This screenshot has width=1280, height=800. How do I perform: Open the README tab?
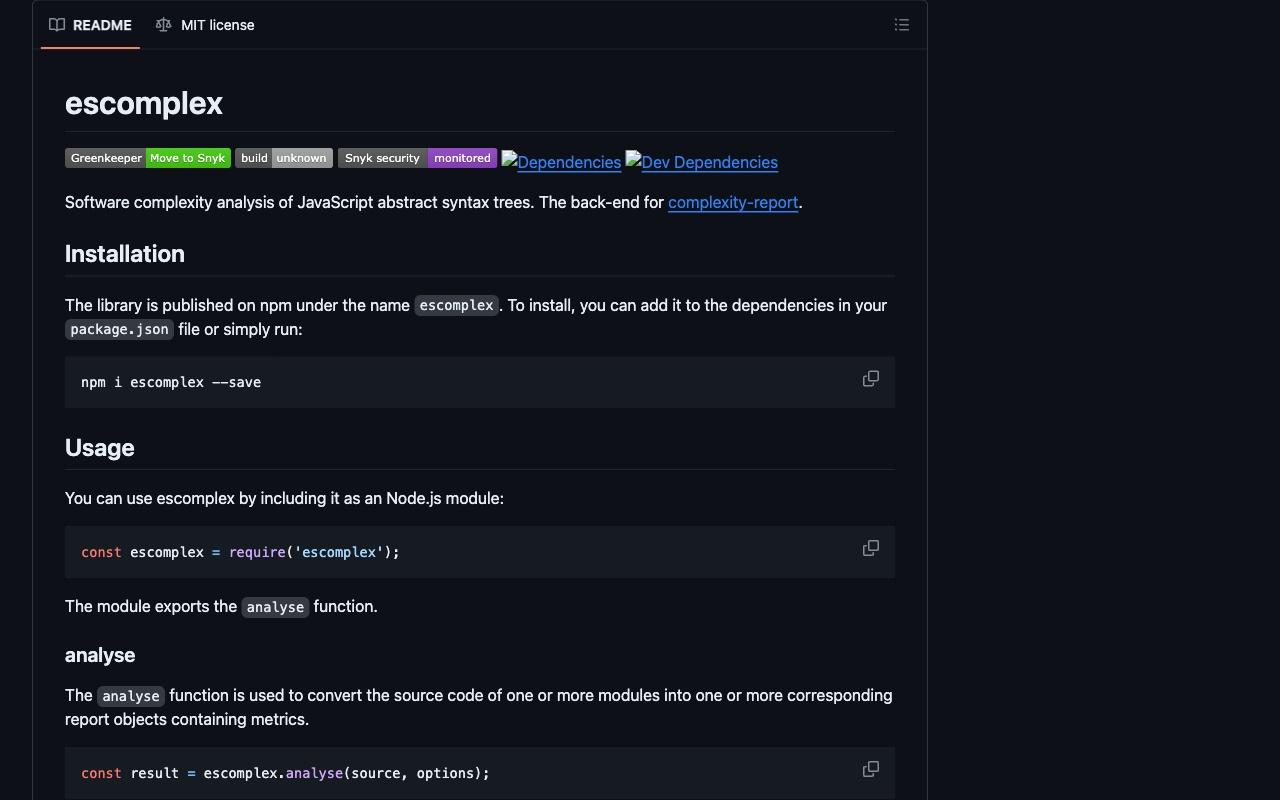[x=90, y=25]
